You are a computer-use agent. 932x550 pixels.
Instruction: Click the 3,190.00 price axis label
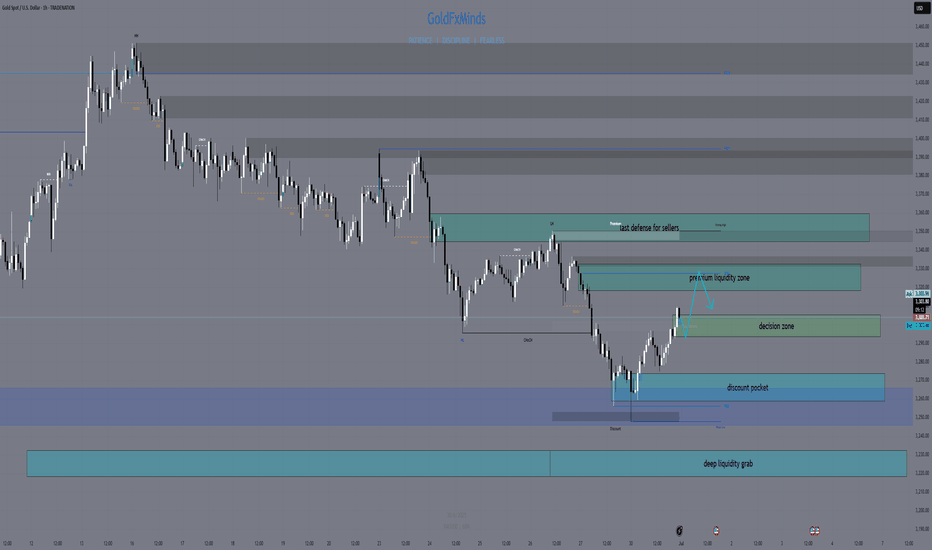(922, 529)
